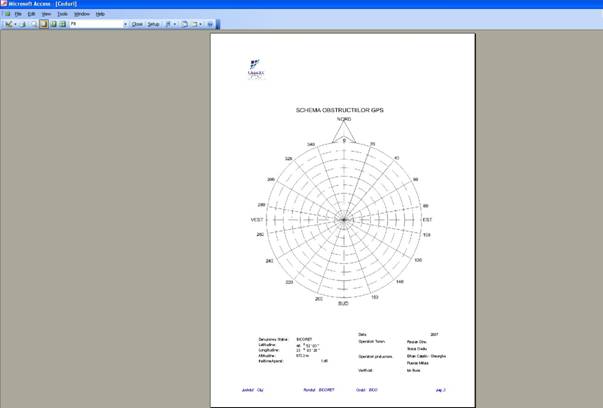The width and height of the screenshot is (603, 408).
Task: Expand the View button dropdown arrow
Action: point(15,23)
